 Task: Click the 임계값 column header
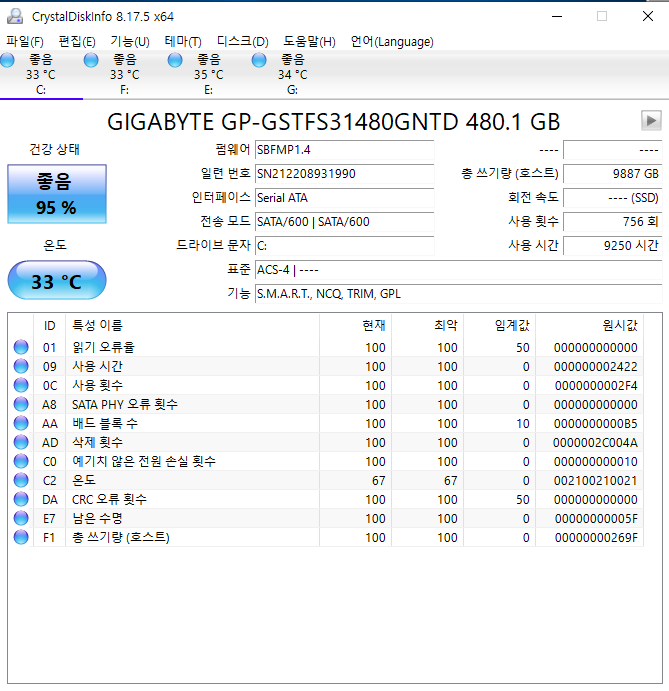499,325
